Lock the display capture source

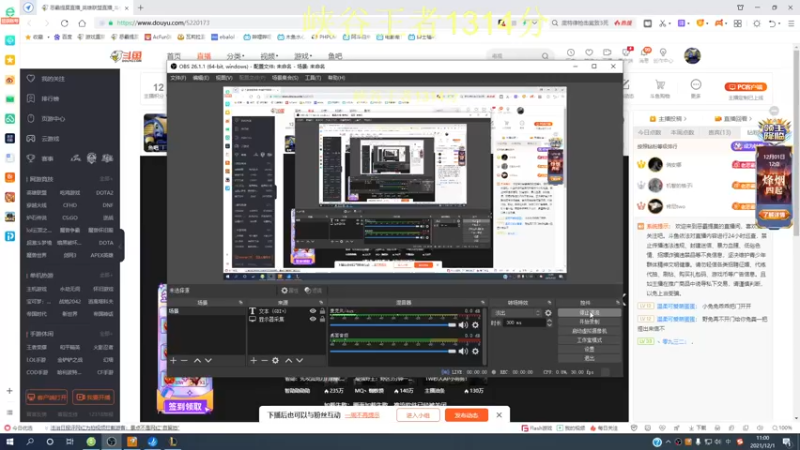(x=322, y=319)
